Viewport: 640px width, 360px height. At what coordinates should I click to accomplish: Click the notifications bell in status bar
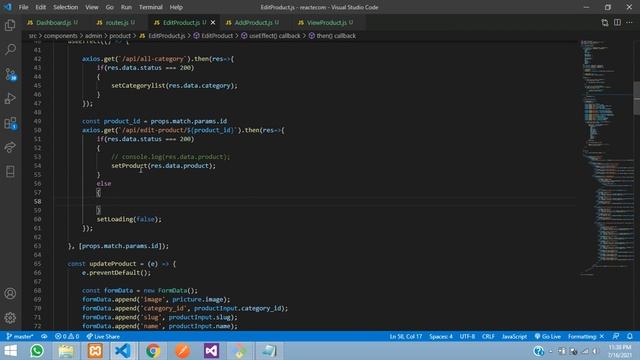[630, 336]
